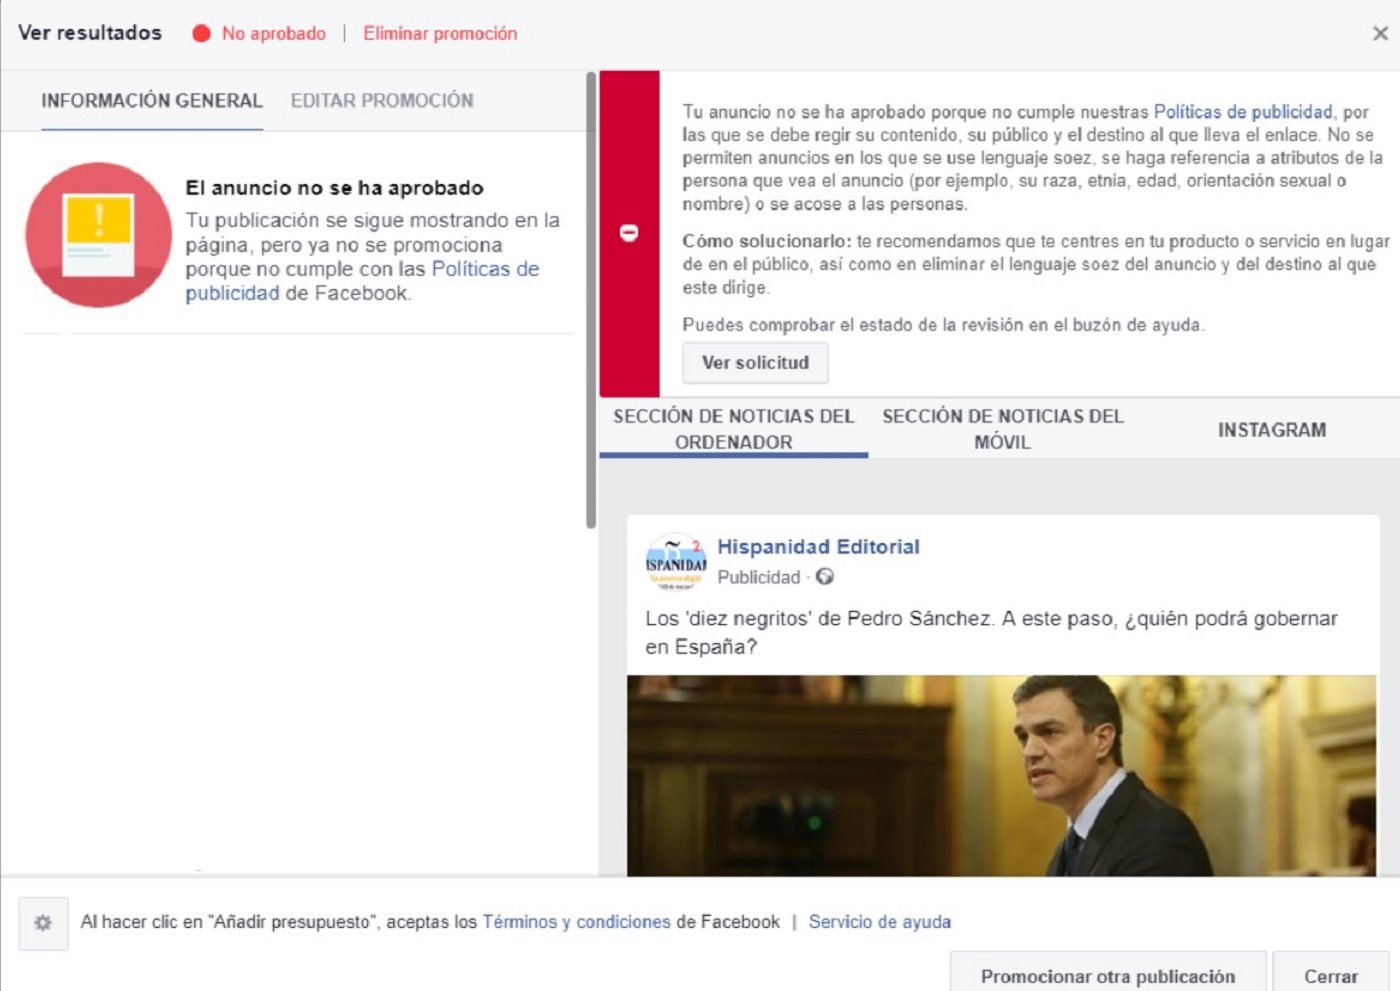The height and width of the screenshot is (991, 1400).
Task: Click the Cerrar button
Action: click(x=1330, y=975)
